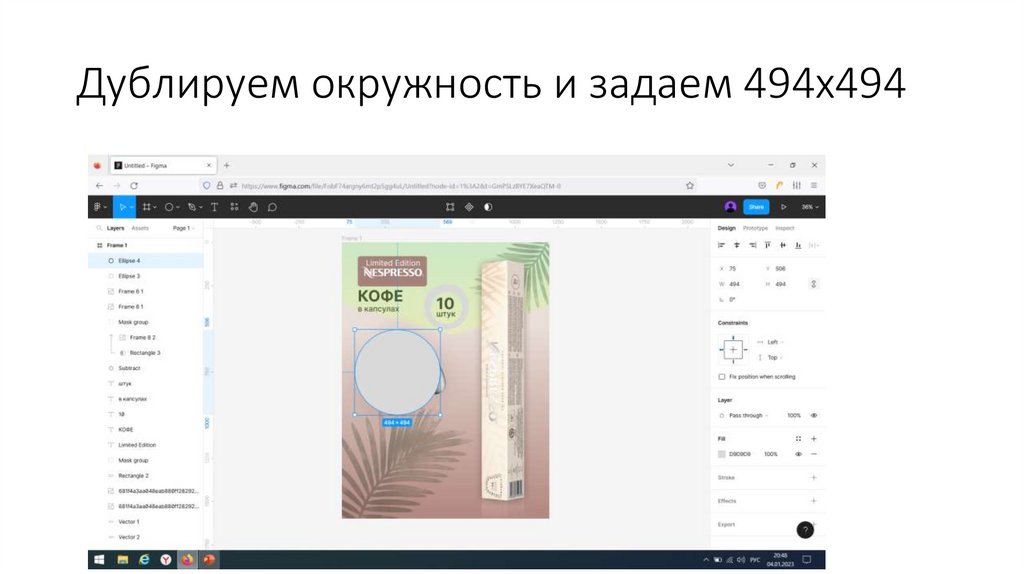Toggle fill visibility eye icon

798,454
